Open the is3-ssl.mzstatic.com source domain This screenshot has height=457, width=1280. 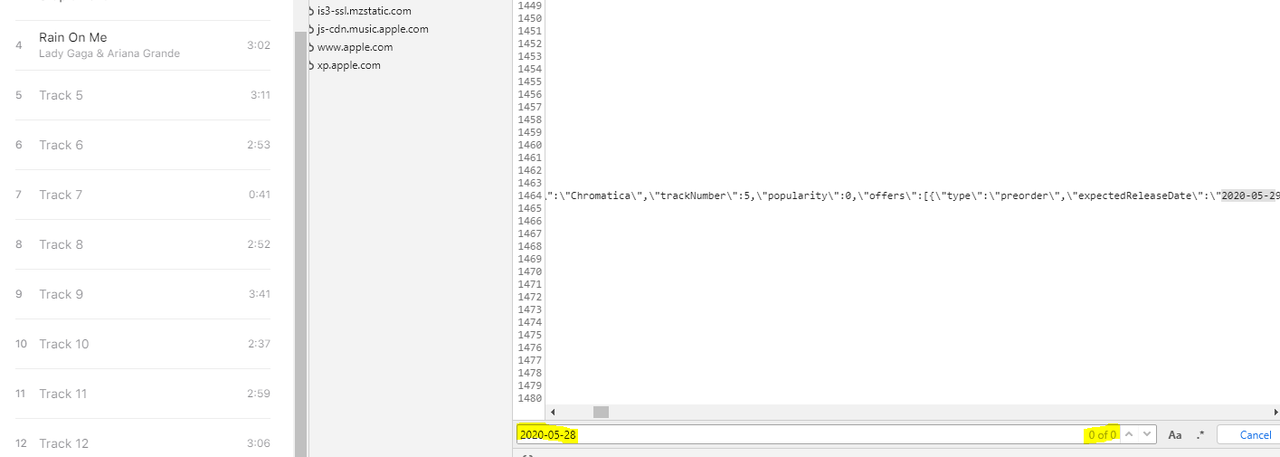(364, 10)
